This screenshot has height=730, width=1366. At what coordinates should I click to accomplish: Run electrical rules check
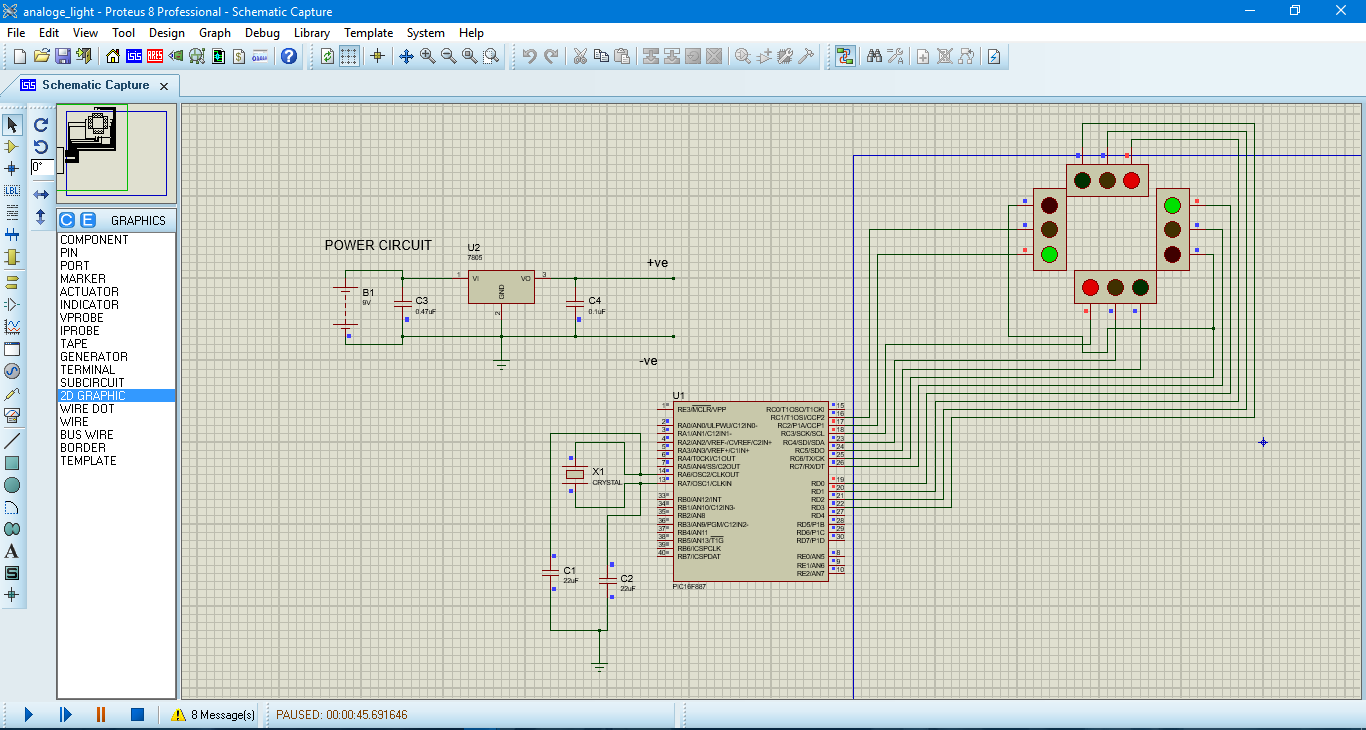[994, 56]
